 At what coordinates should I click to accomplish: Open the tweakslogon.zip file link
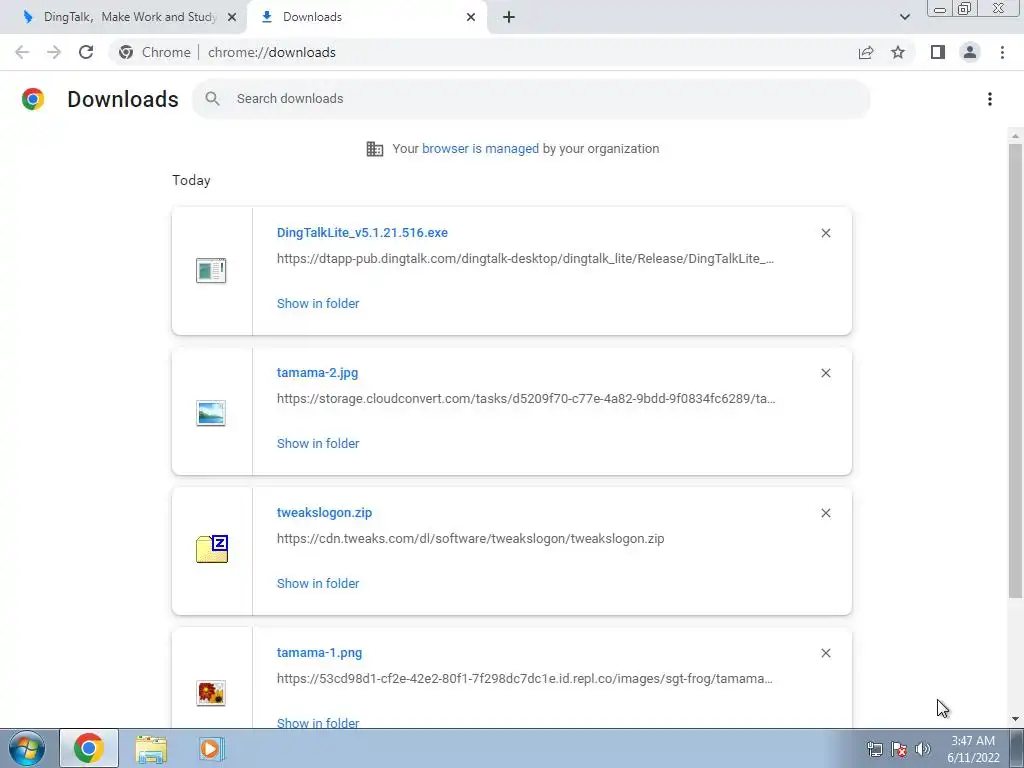(325, 513)
